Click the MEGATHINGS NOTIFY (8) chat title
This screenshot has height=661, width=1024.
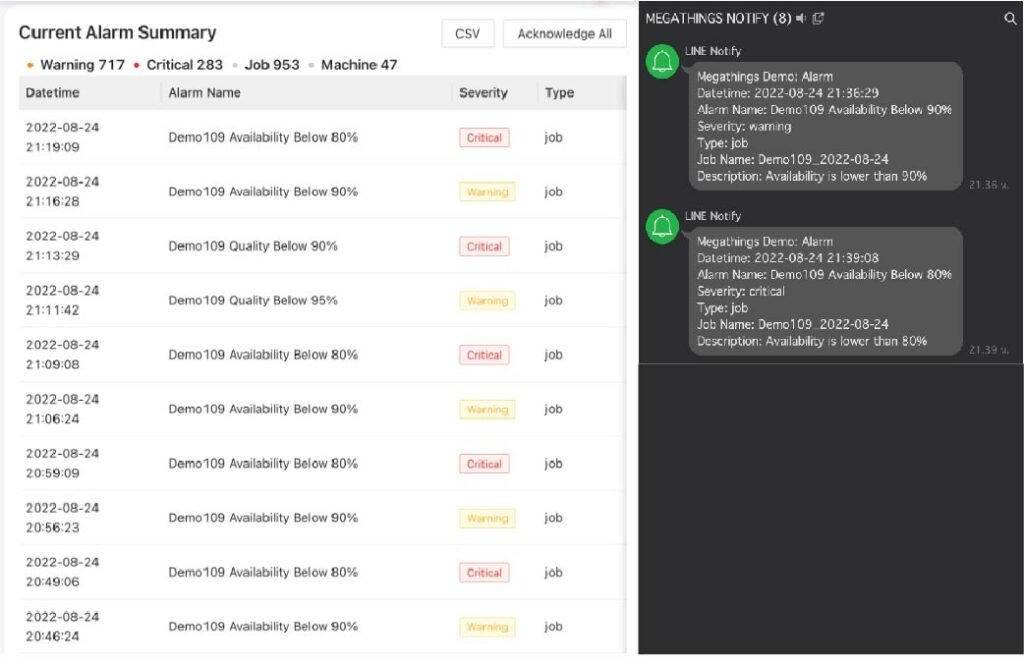point(718,18)
